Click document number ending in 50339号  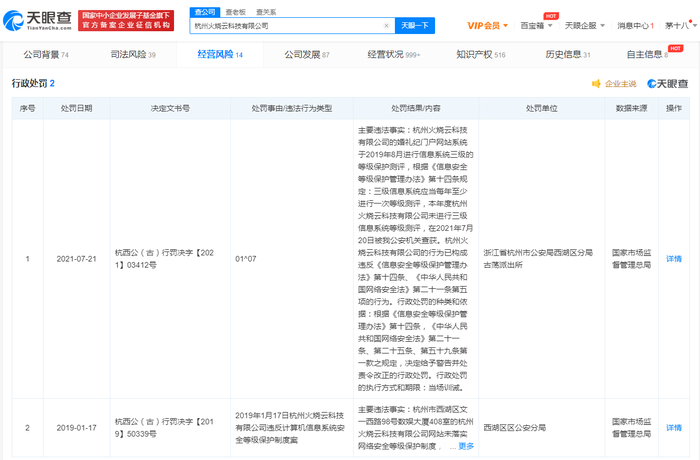[x=164, y=427]
